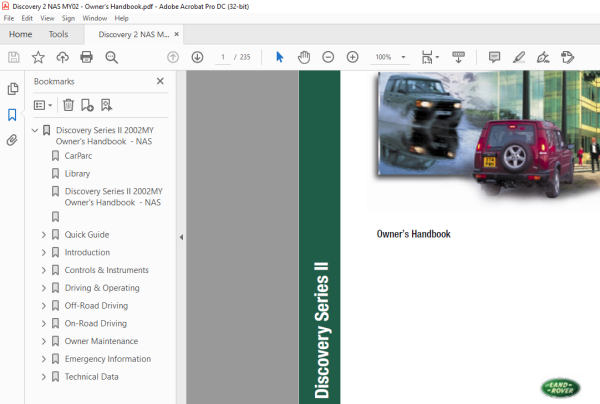Zoom out with the minus button

328,57
